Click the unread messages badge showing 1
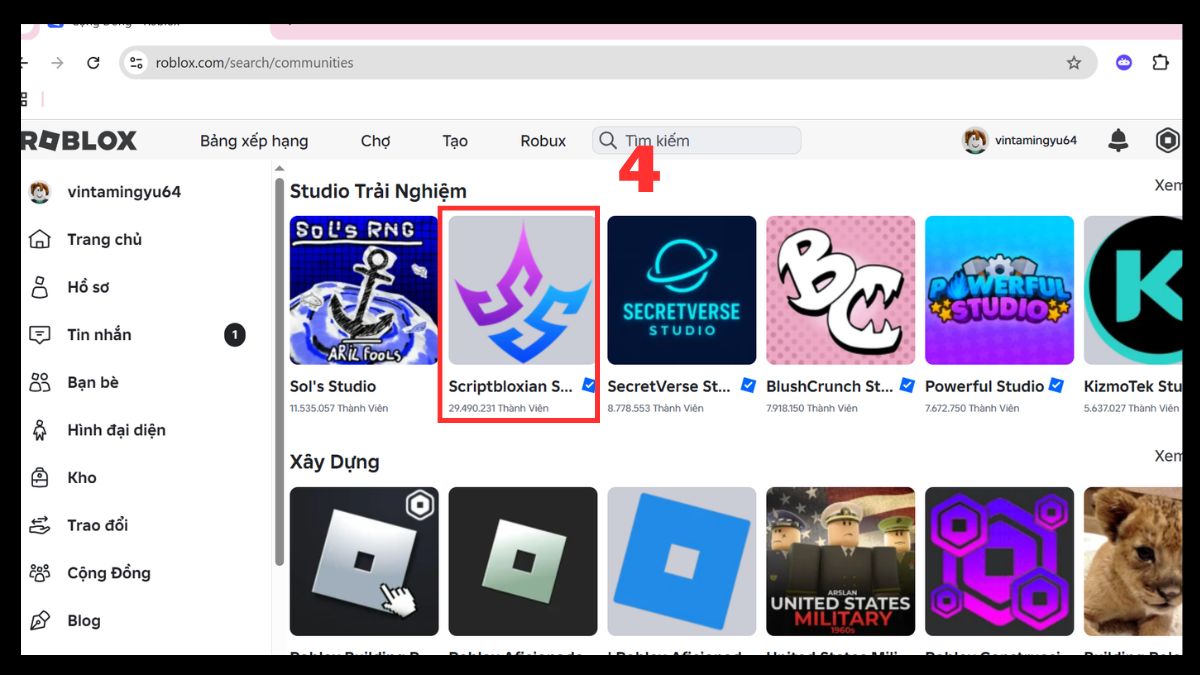Viewport: 1200px width, 675px height. click(235, 335)
